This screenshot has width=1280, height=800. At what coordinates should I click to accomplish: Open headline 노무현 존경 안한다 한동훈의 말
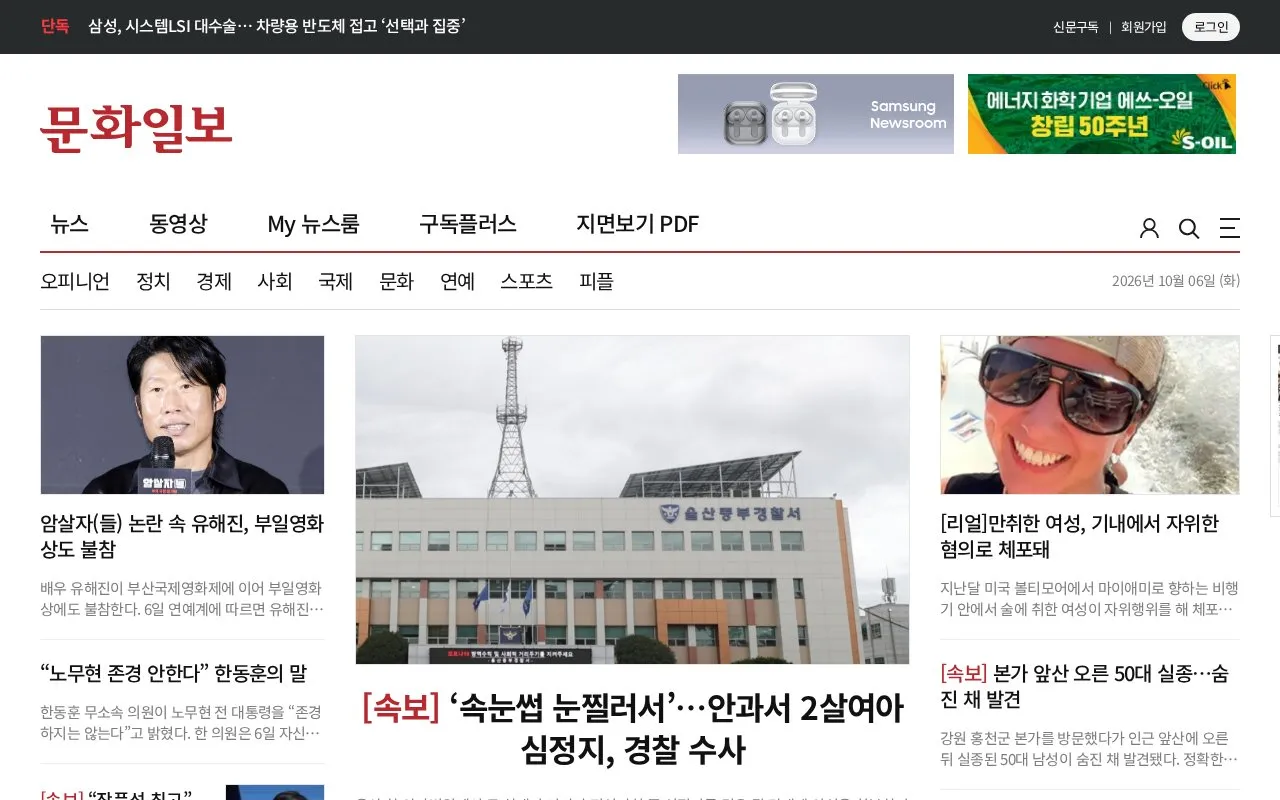[174, 673]
